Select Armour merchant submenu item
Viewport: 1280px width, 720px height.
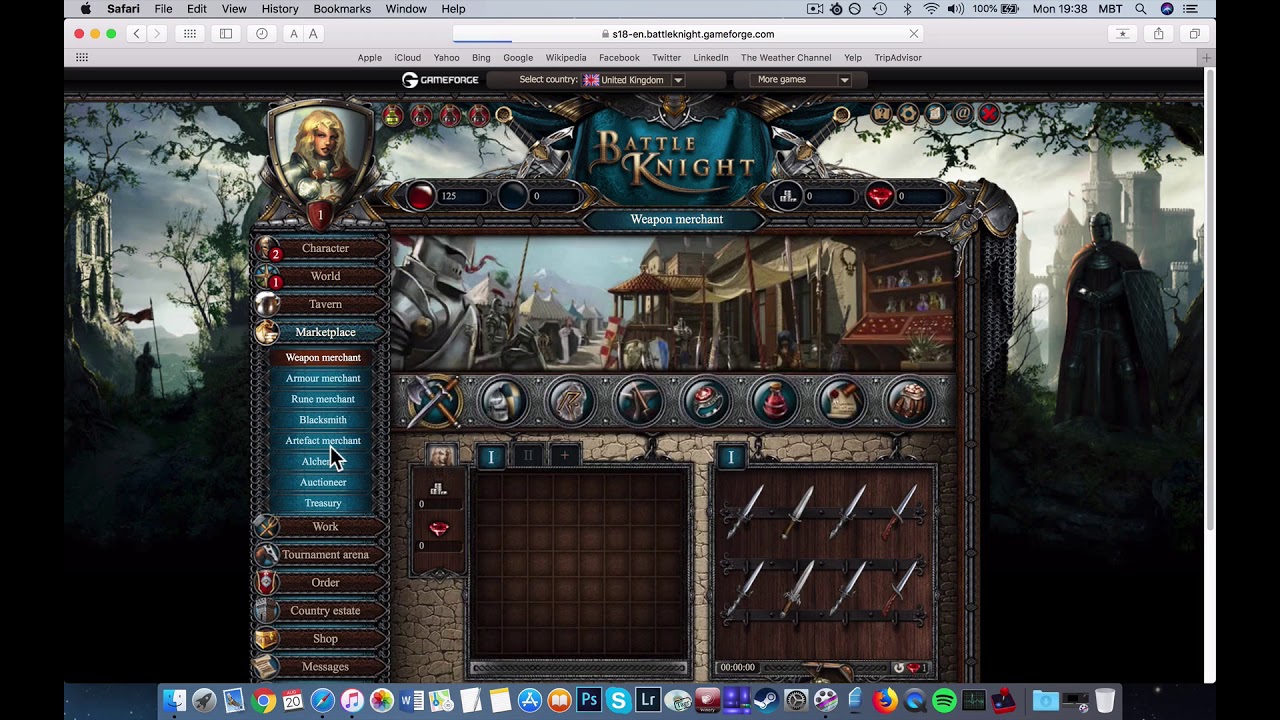click(323, 378)
